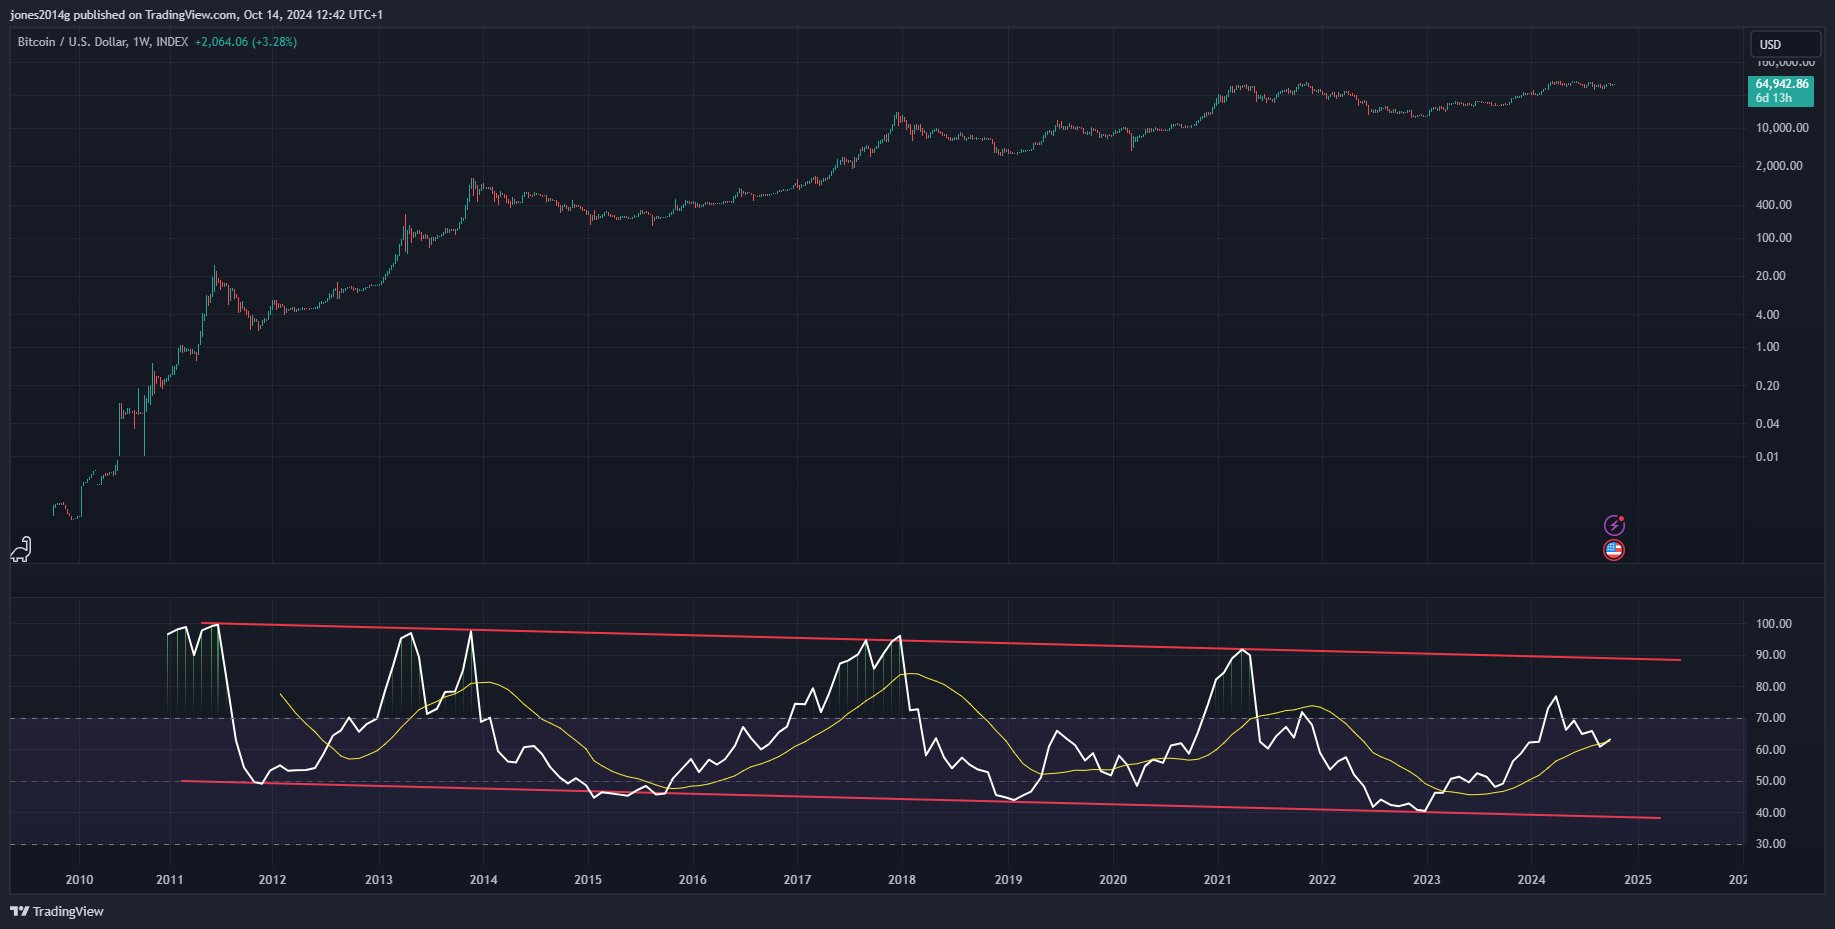This screenshot has width=1835, height=929.
Task: Open the USD currency selector
Action: 1784,44
